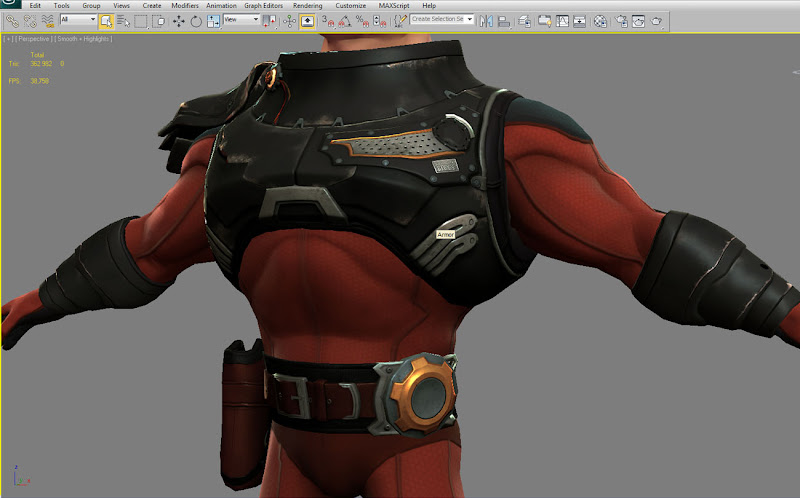Expand the 'View' reference coordinate dropdown
The height and width of the screenshot is (498, 800).
pos(239,20)
